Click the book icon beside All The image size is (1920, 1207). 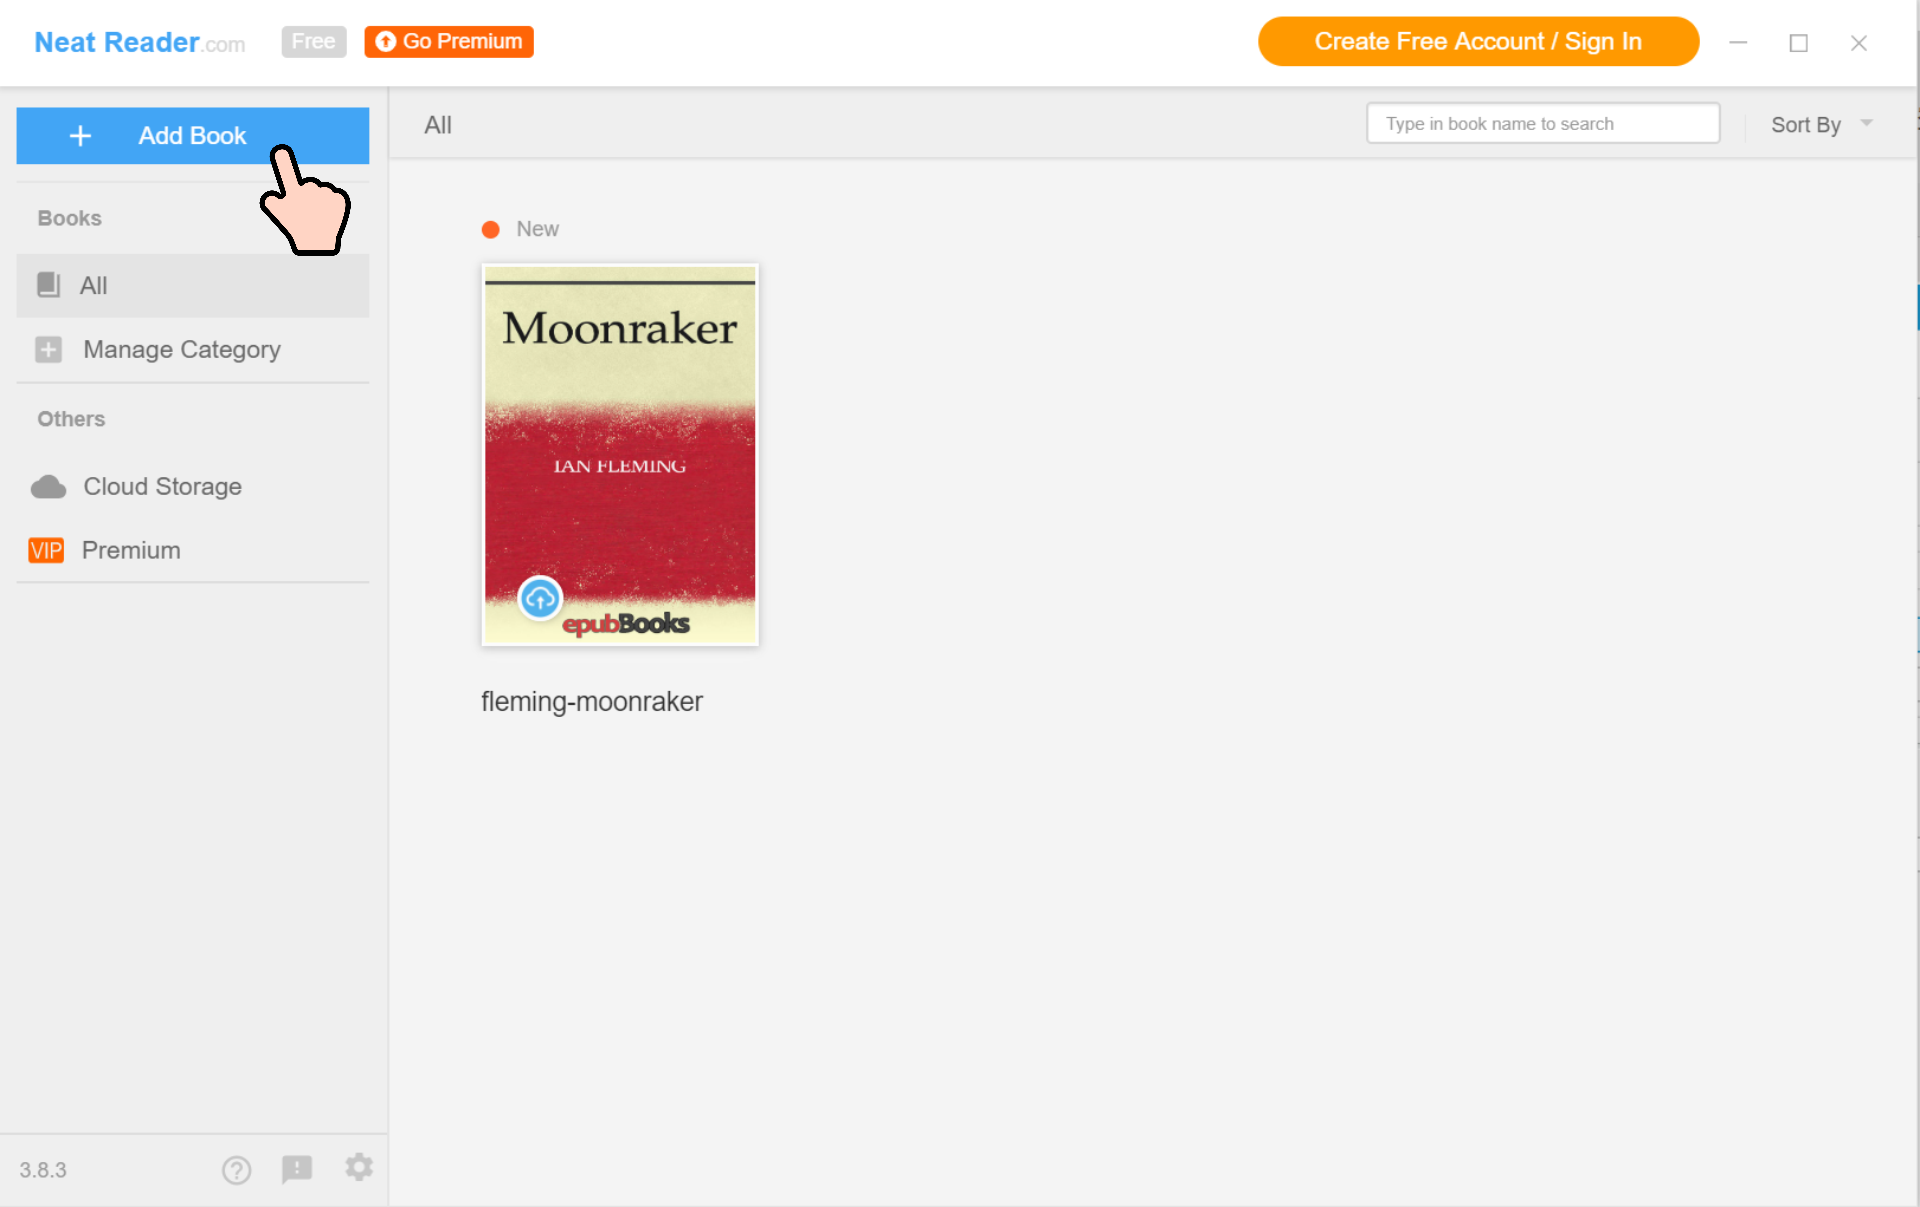pyautogui.click(x=48, y=285)
